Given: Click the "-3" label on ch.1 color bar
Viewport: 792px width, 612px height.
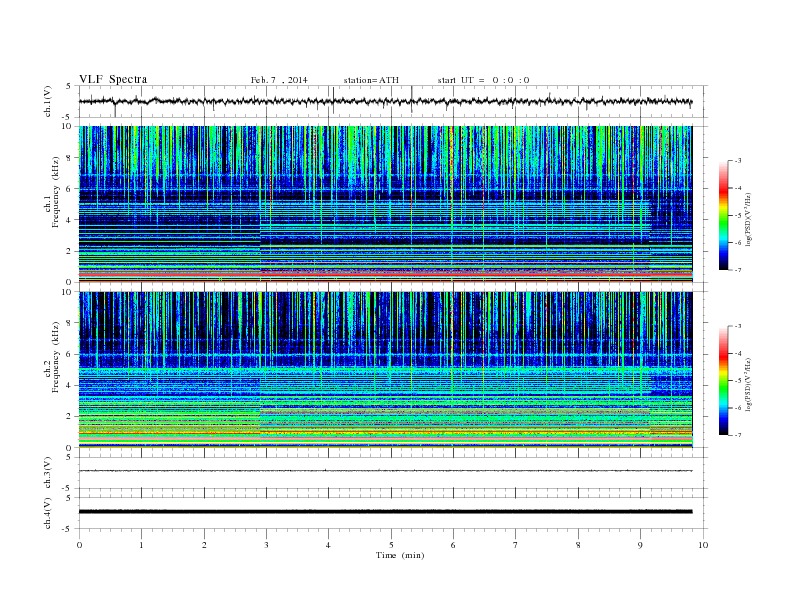Looking at the screenshot, I should [x=737, y=161].
